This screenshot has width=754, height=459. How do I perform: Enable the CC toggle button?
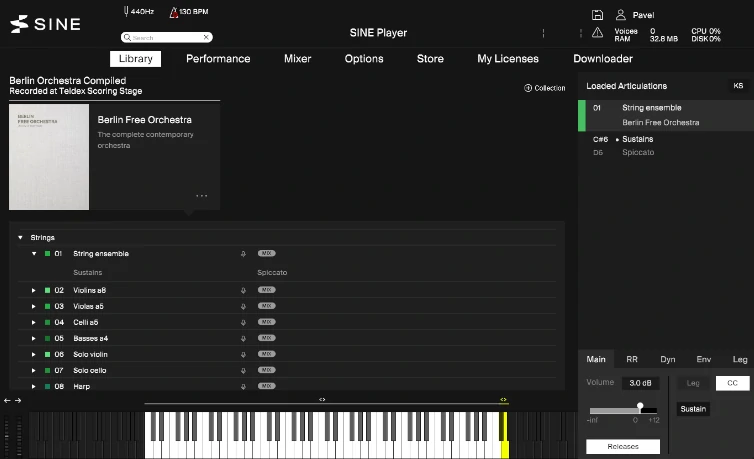(x=732, y=383)
